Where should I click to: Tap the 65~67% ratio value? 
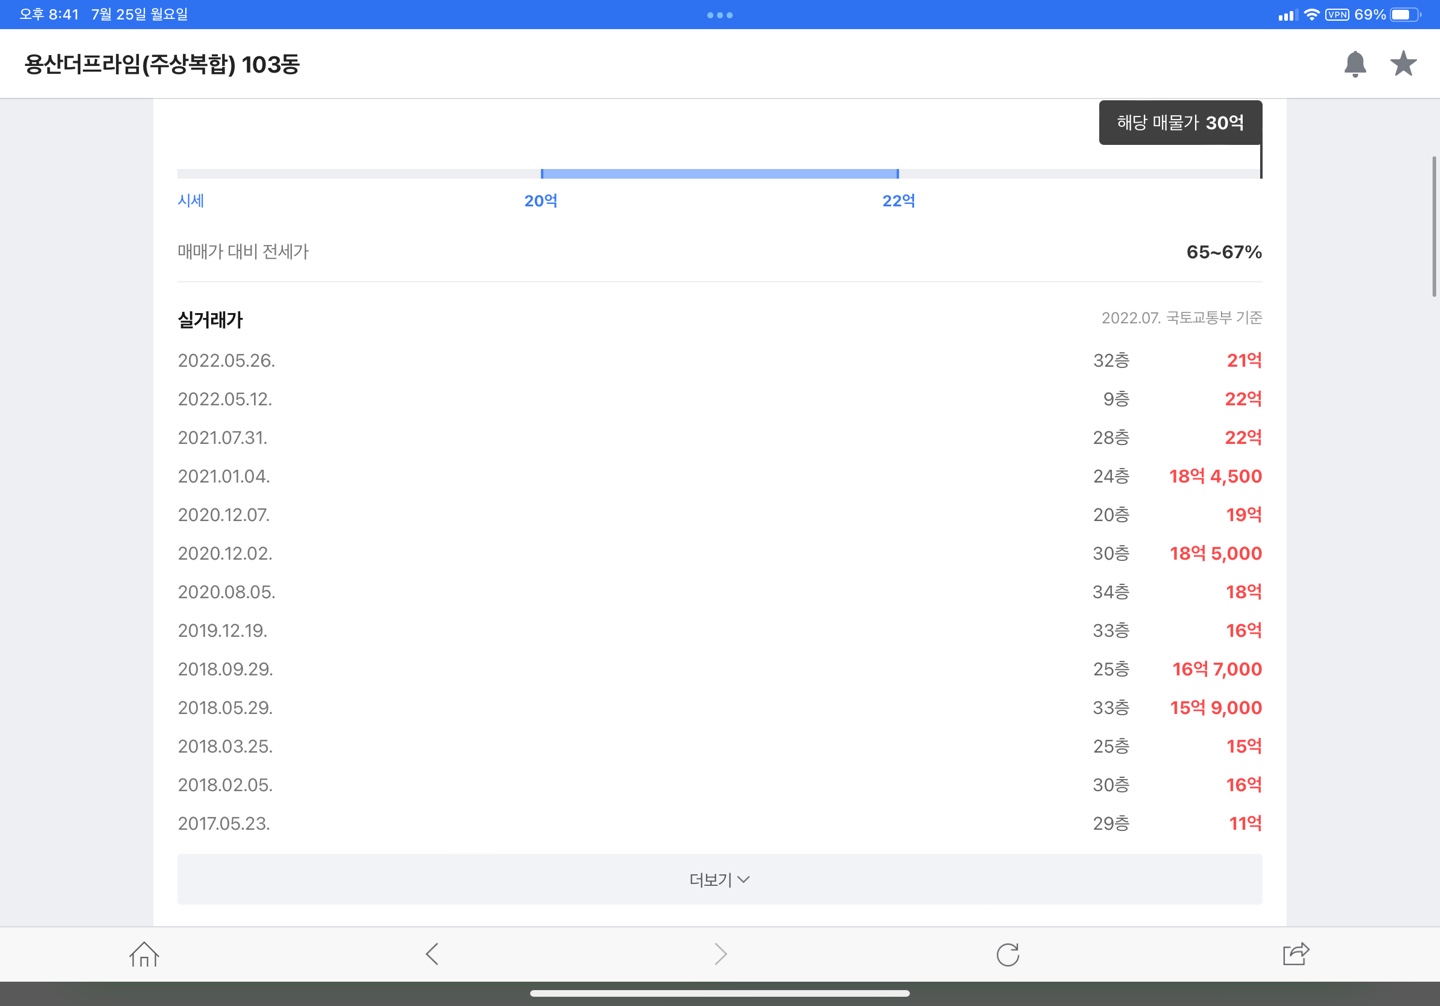coord(1224,252)
